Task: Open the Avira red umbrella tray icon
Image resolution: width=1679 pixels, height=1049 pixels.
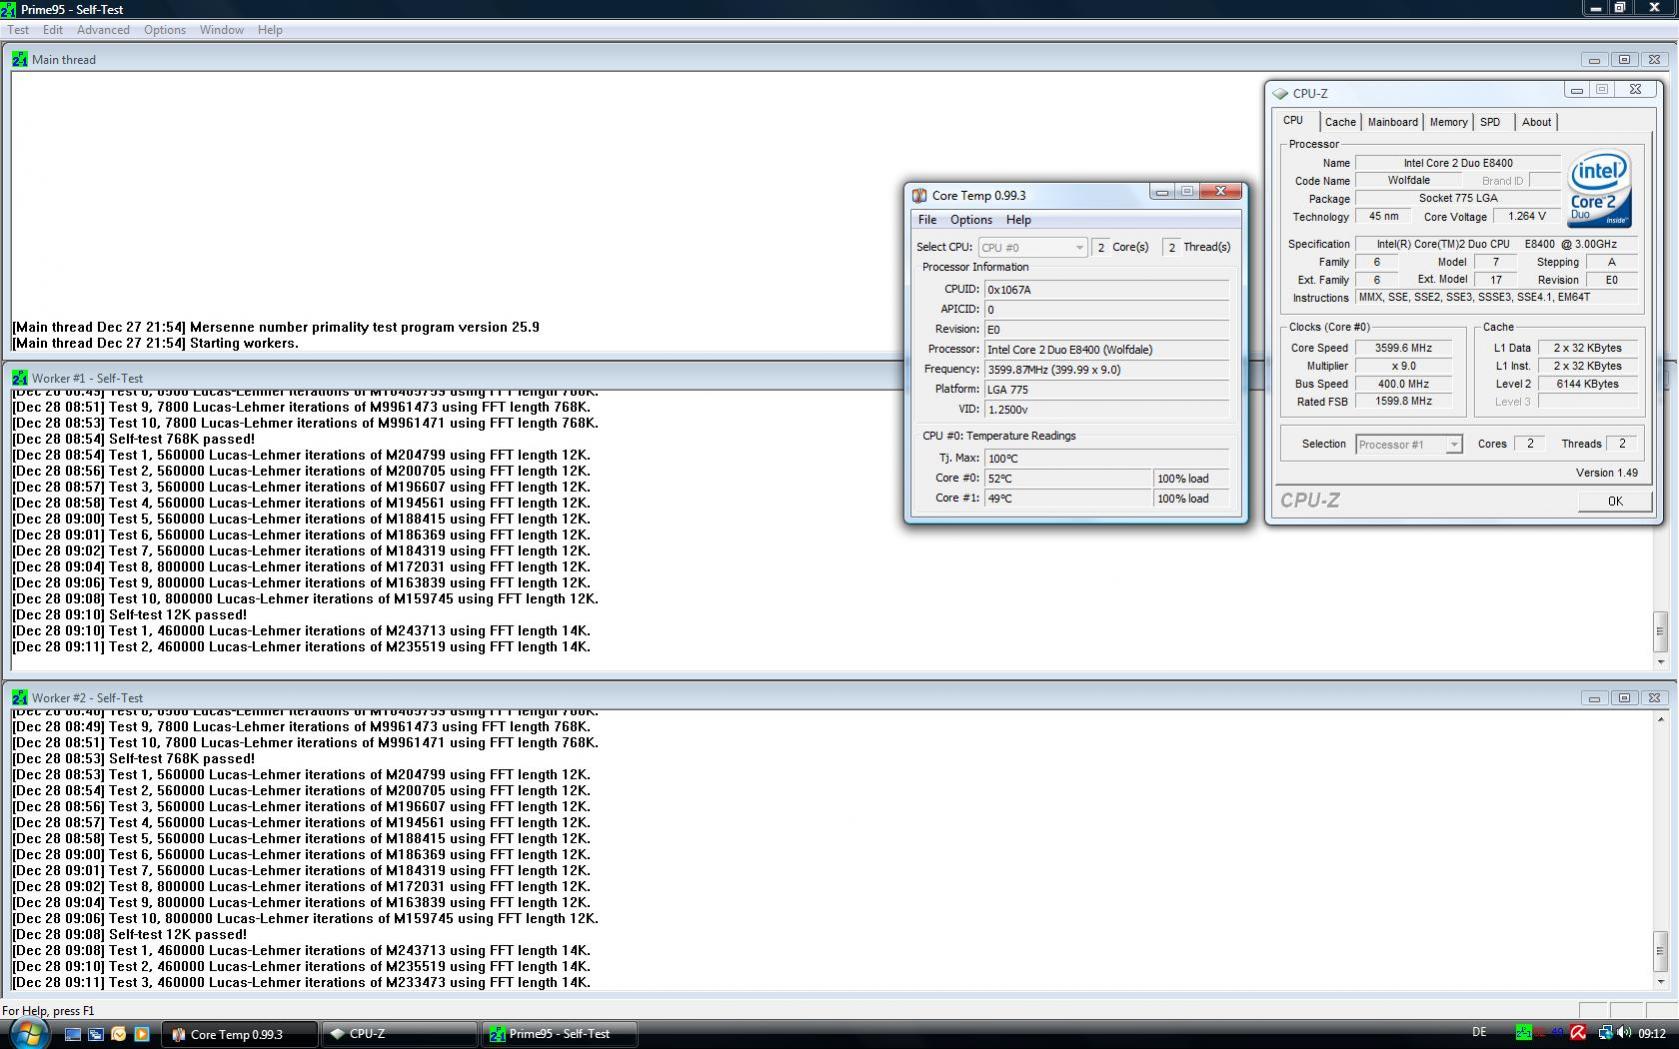Action: pyautogui.click(x=1578, y=1033)
